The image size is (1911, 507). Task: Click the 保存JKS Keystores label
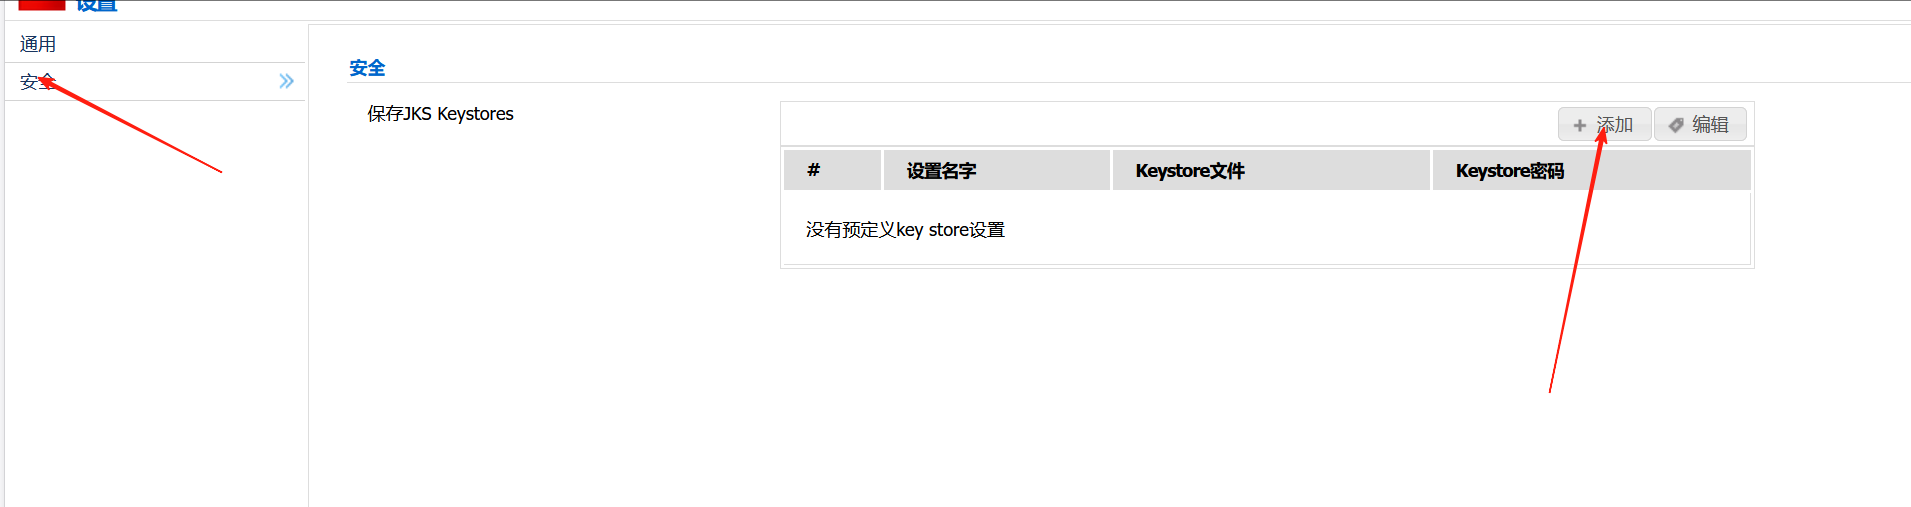pyautogui.click(x=440, y=114)
